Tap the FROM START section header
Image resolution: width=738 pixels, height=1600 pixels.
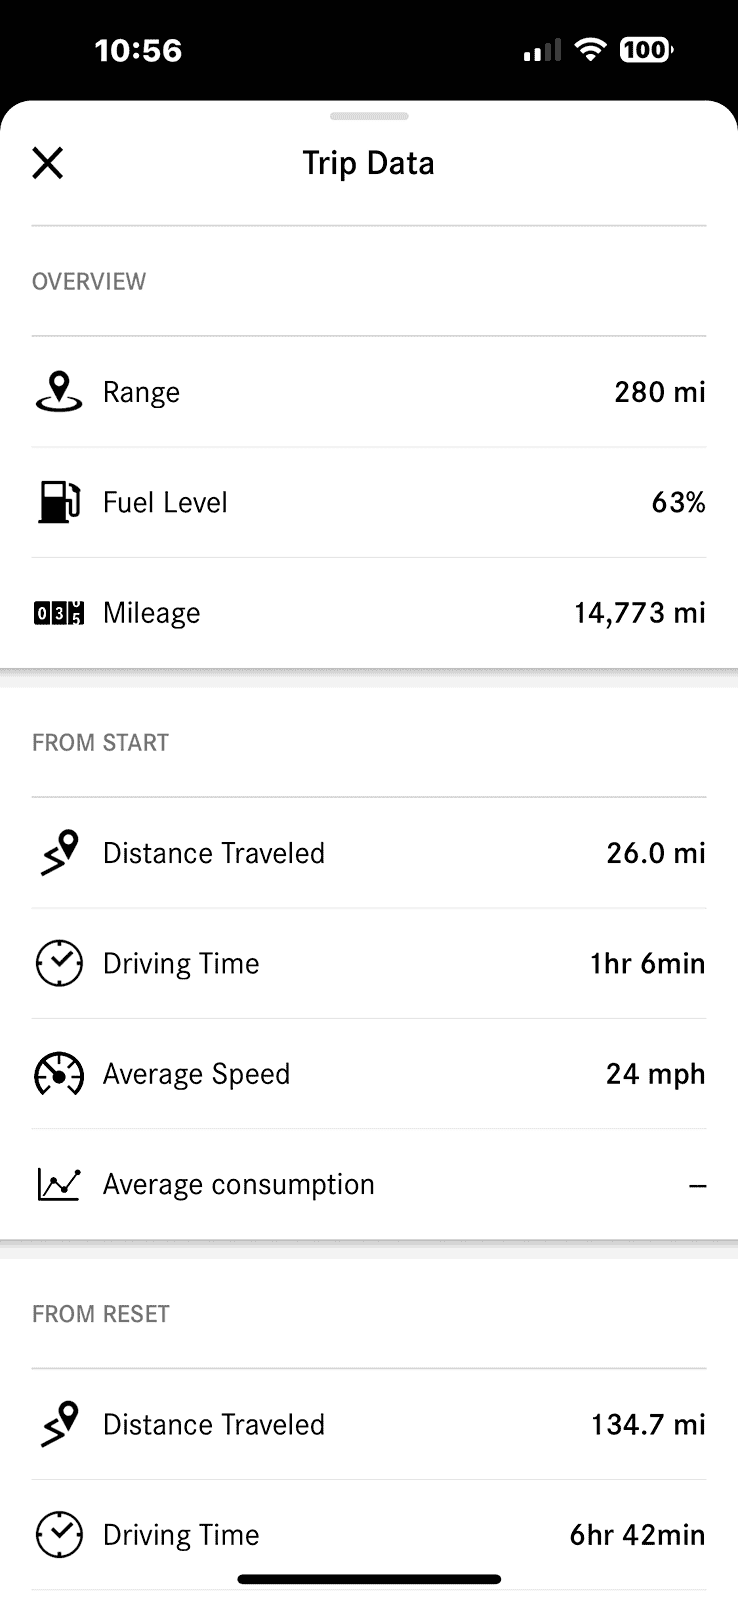click(100, 743)
